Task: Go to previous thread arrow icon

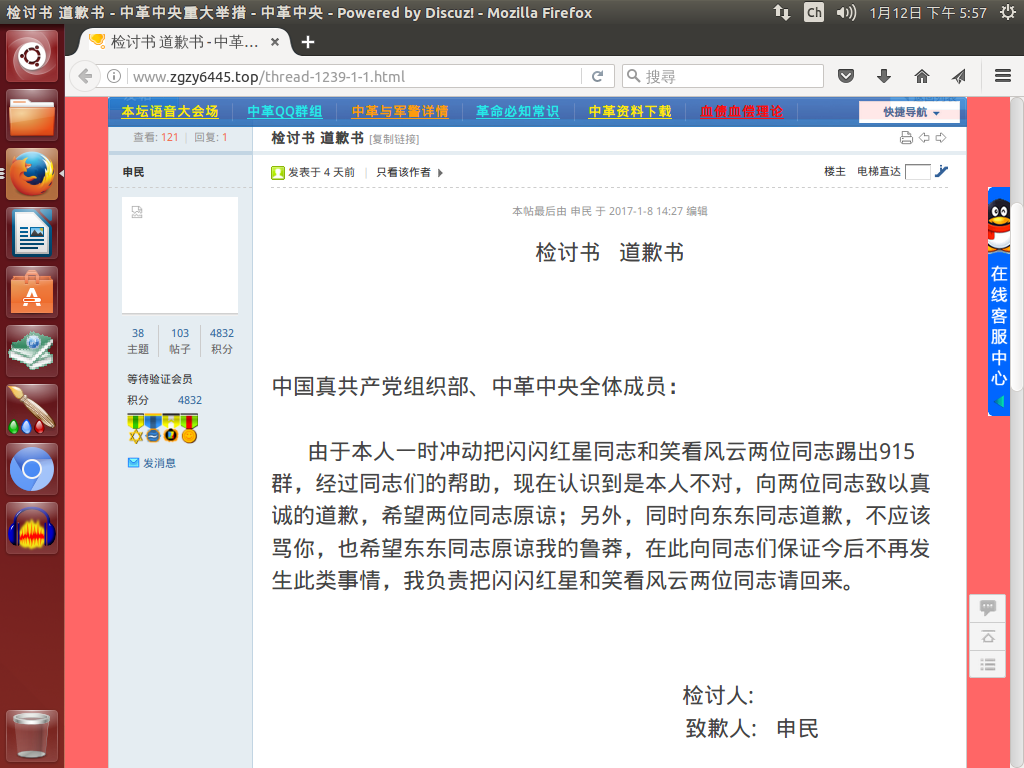Action: click(924, 138)
